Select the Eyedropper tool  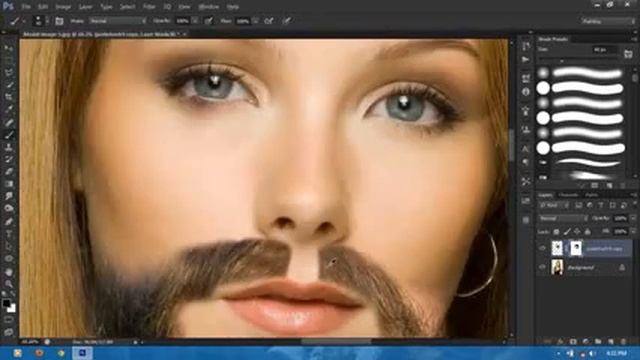click(x=9, y=109)
